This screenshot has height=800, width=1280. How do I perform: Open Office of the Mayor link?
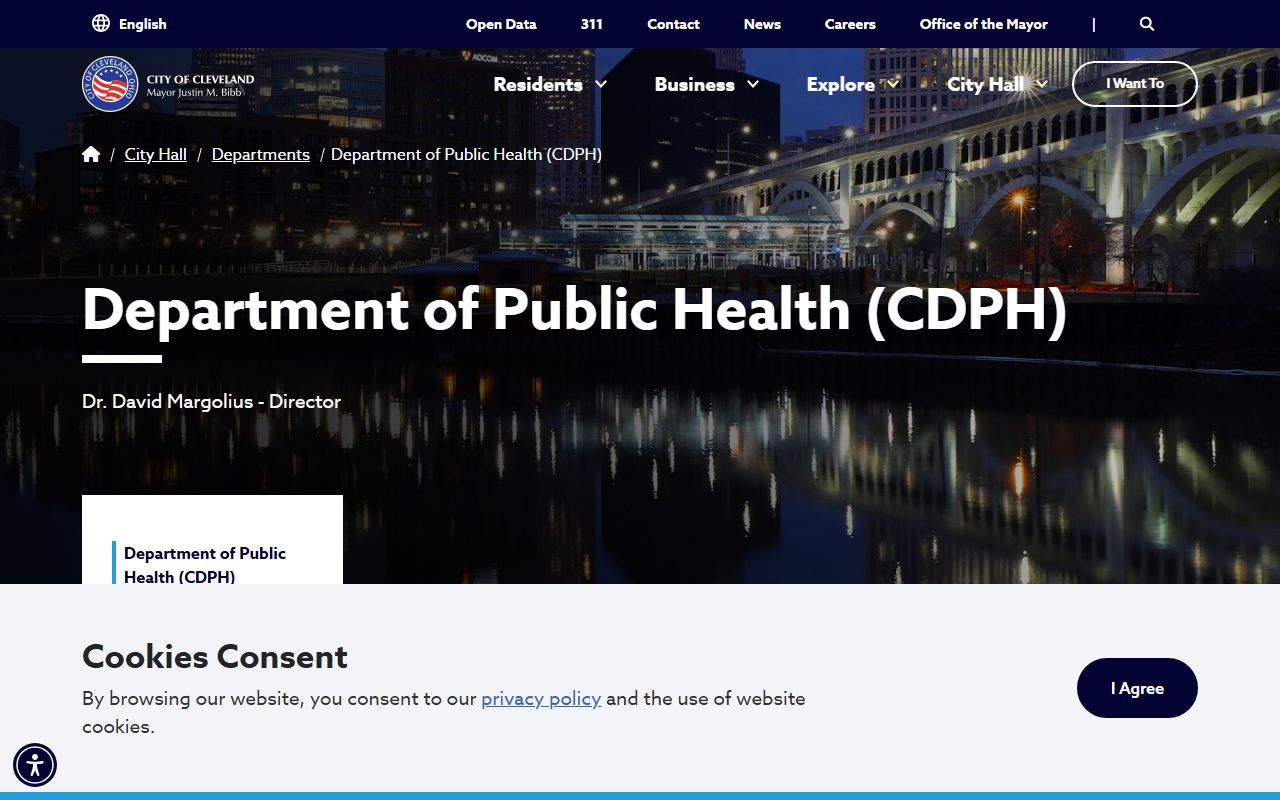(x=984, y=24)
